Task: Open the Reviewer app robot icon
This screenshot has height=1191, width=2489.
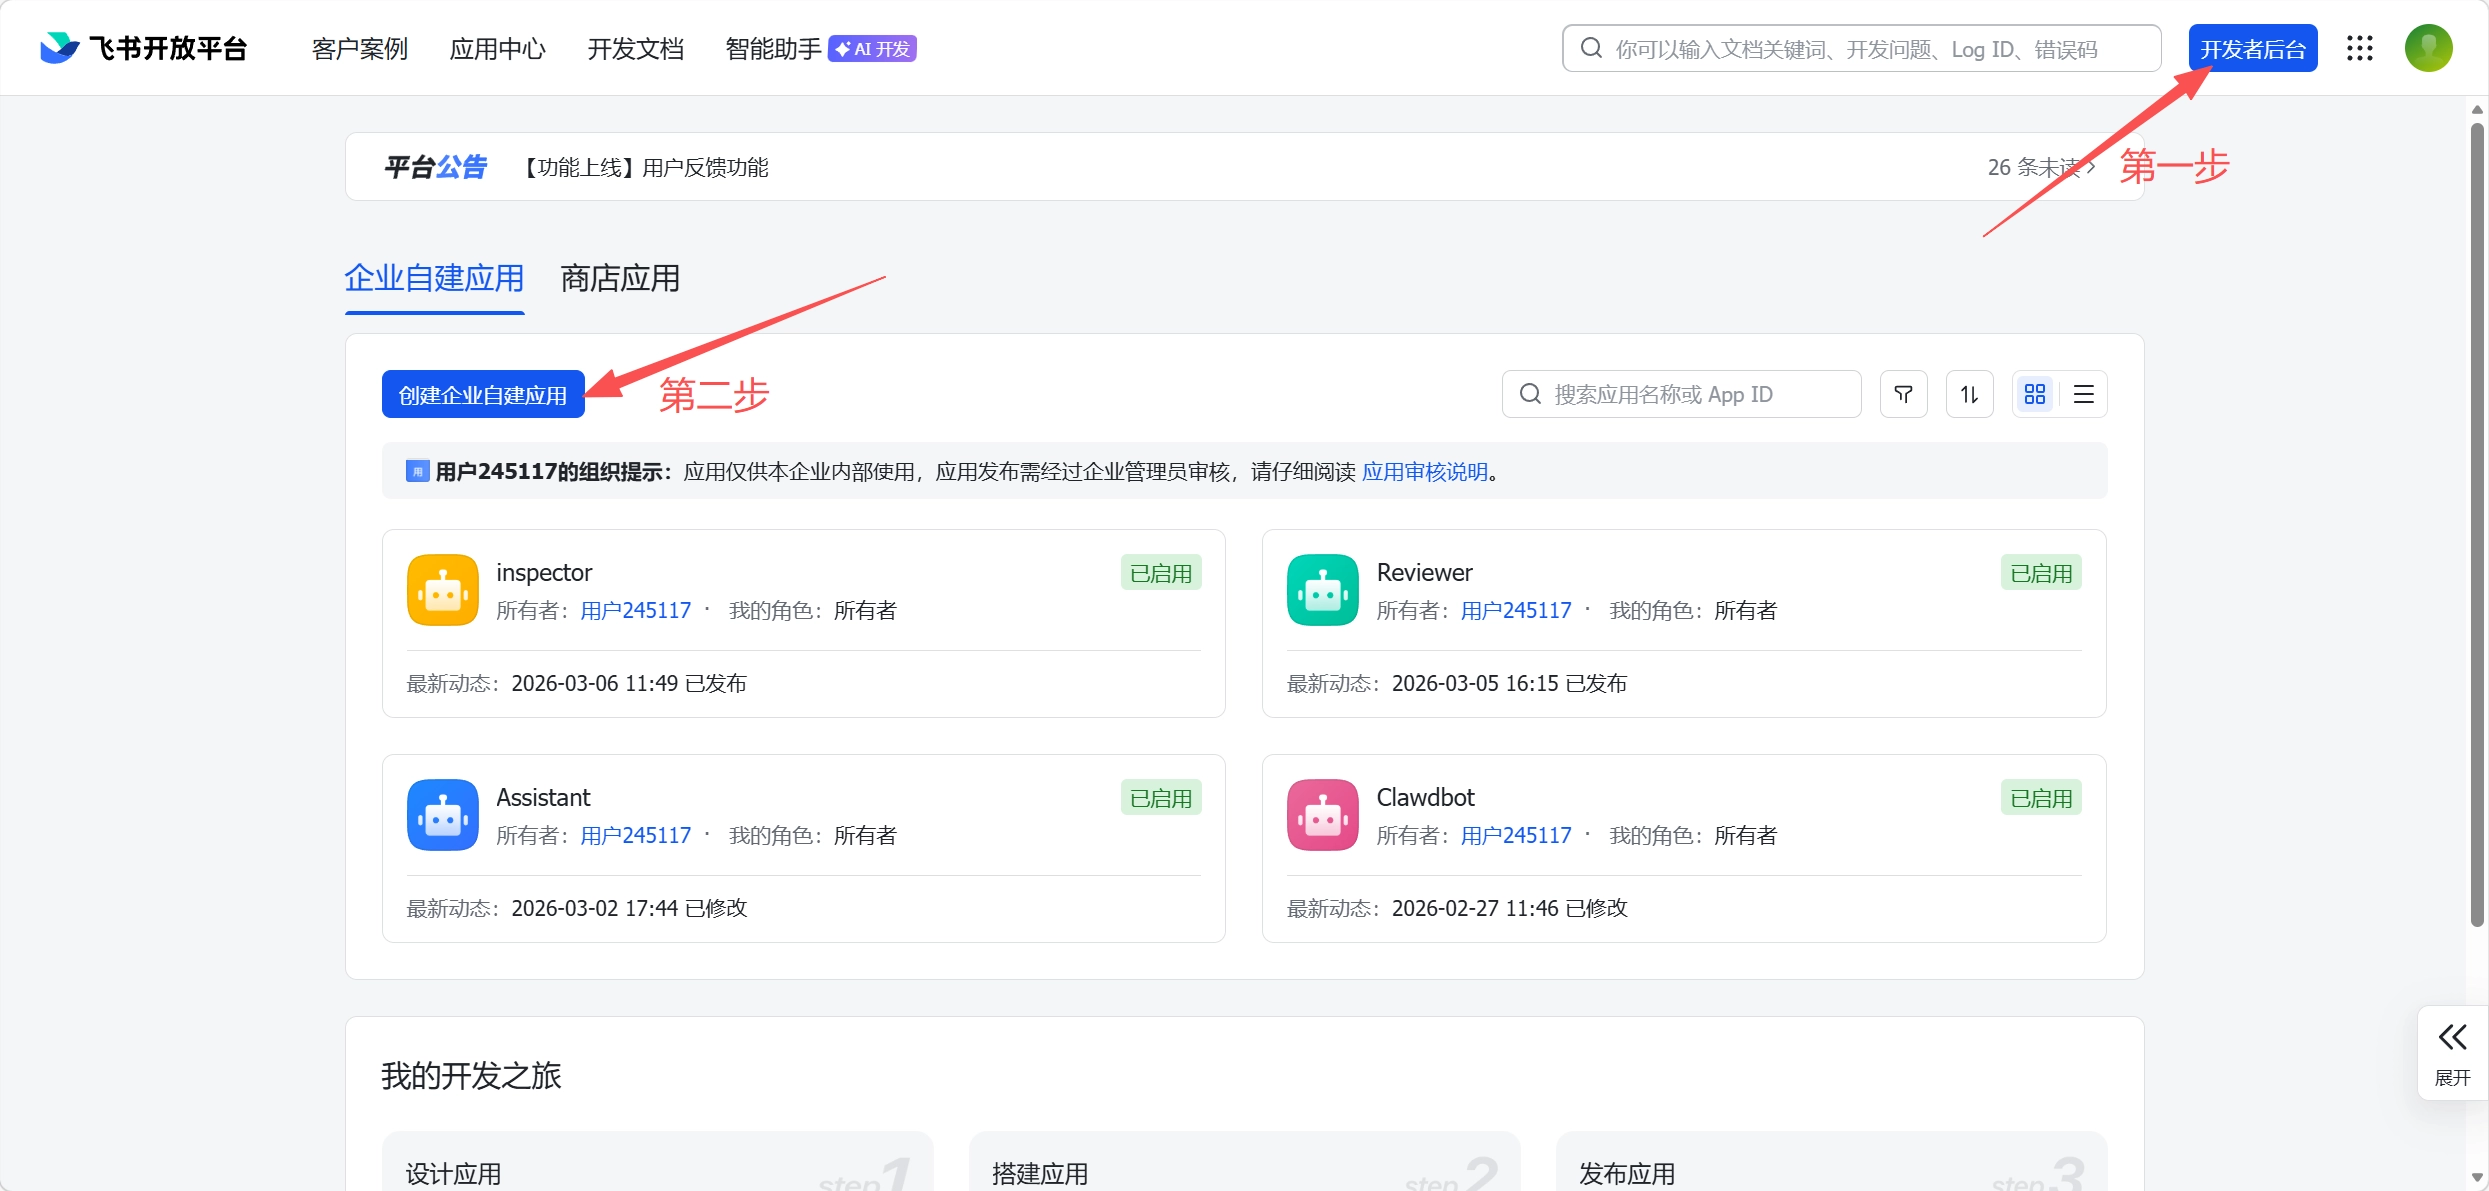Action: pyautogui.click(x=1322, y=590)
